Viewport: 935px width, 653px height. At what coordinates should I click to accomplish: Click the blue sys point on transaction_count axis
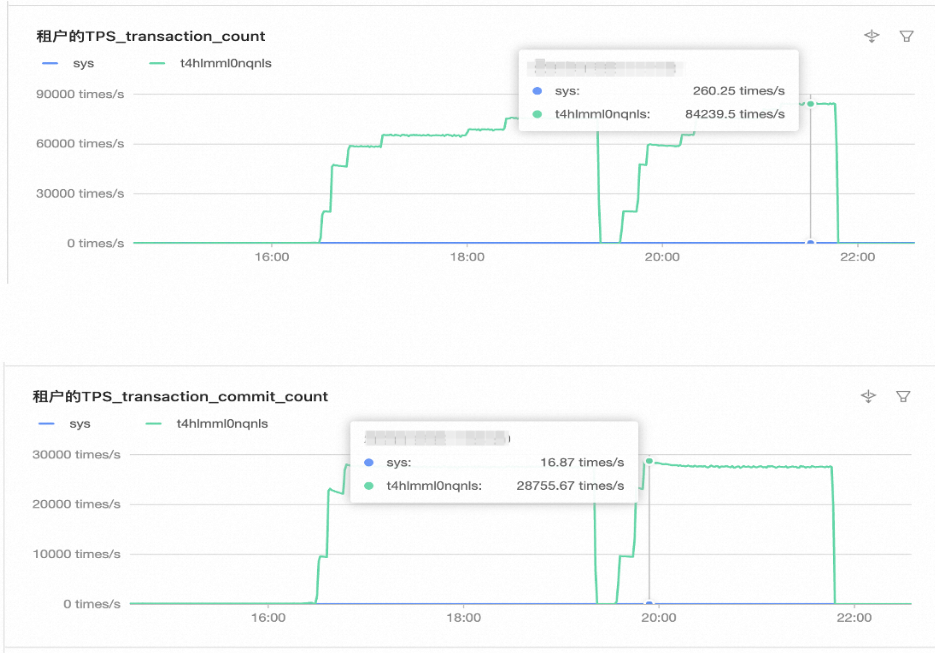(x=810, y=243)
